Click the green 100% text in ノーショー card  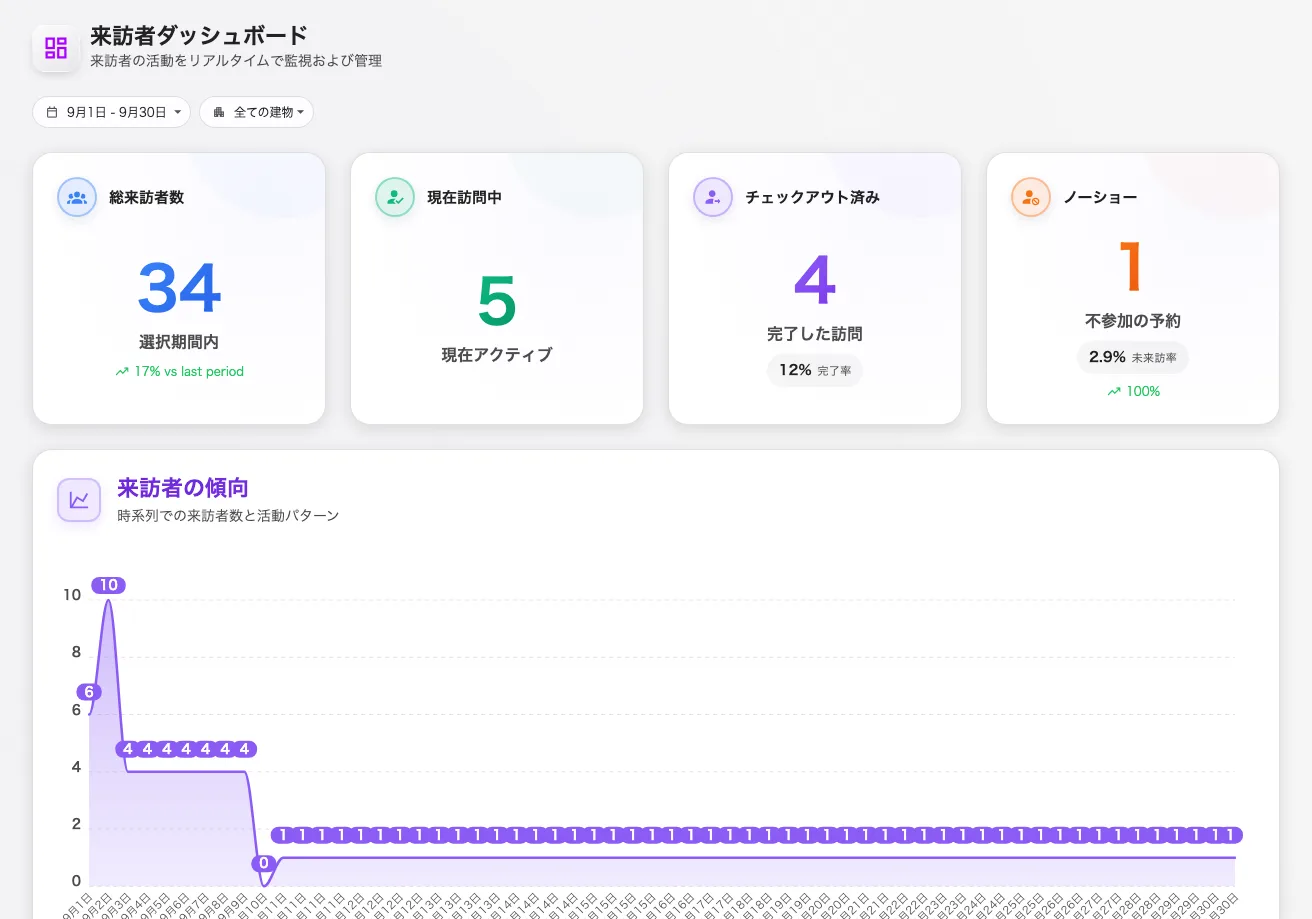point(1144,392)
